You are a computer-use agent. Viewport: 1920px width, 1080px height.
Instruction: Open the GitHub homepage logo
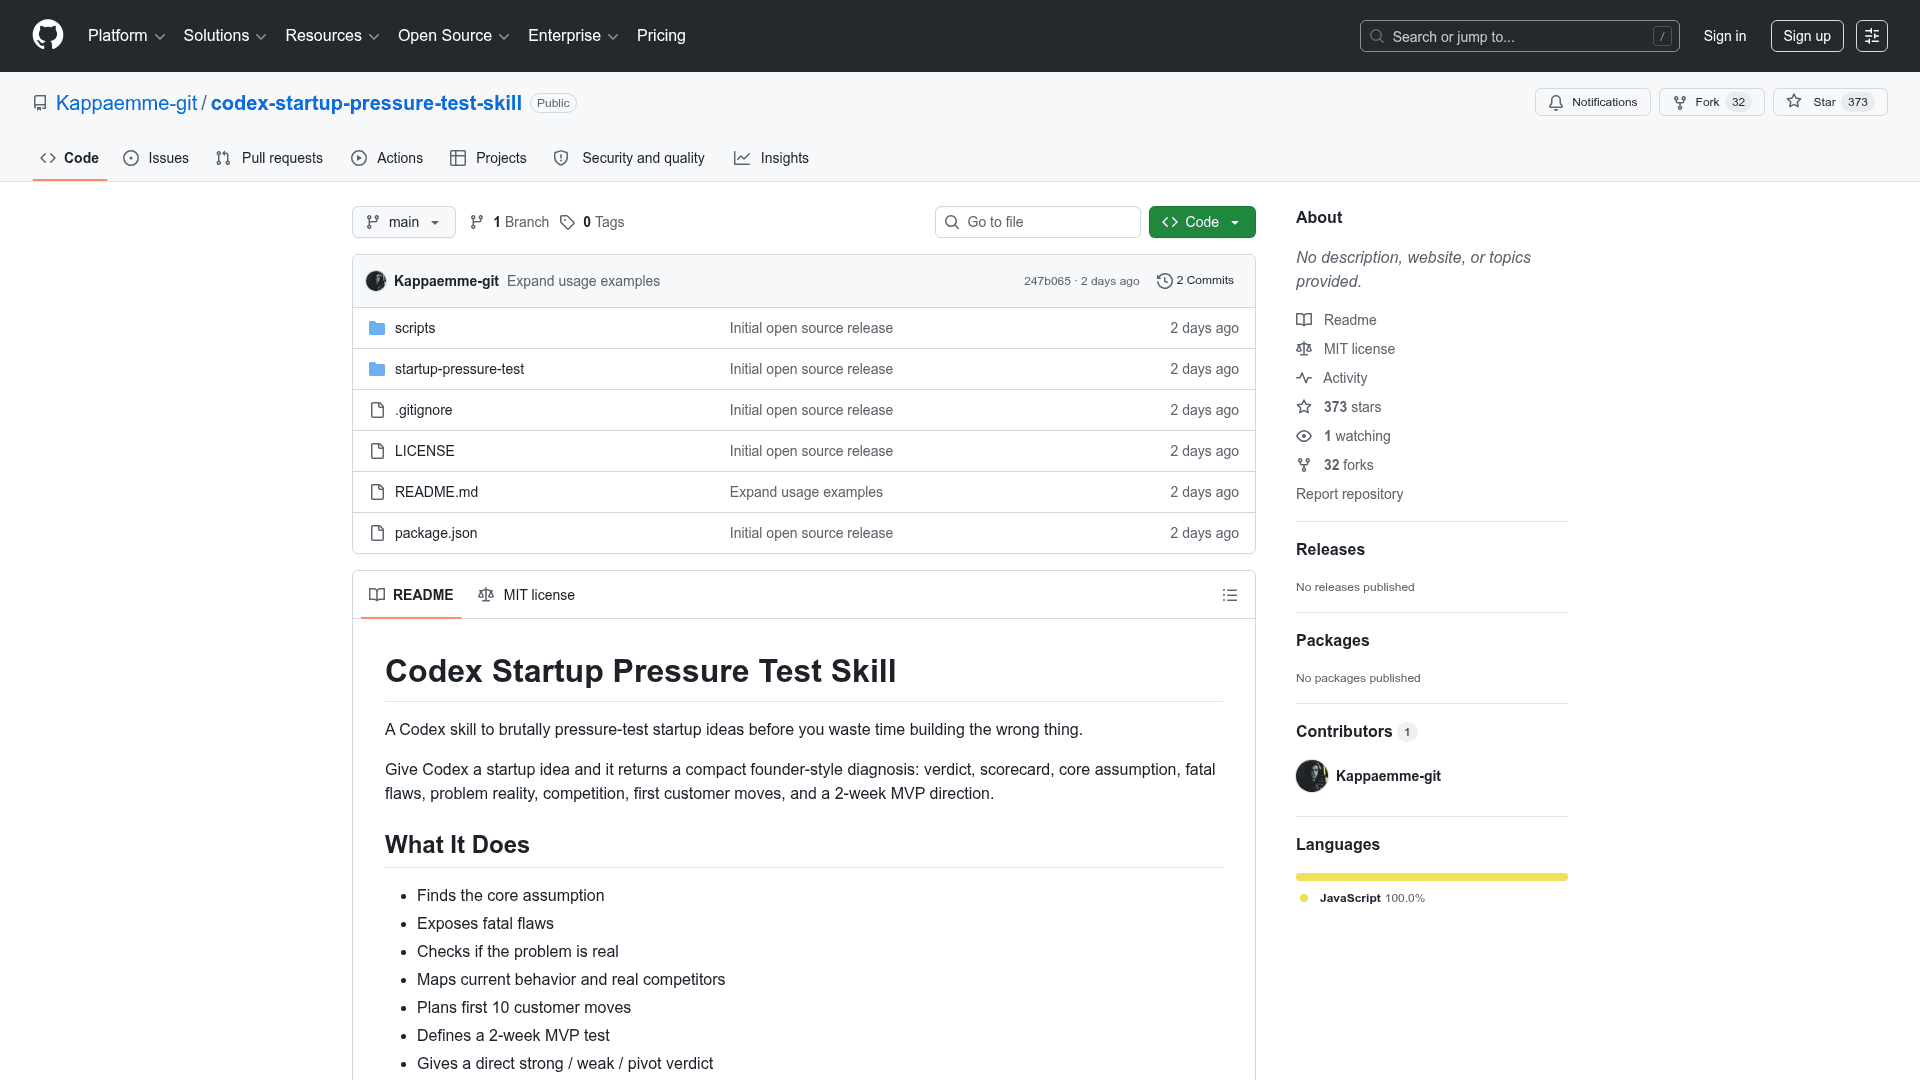(48, 35)
